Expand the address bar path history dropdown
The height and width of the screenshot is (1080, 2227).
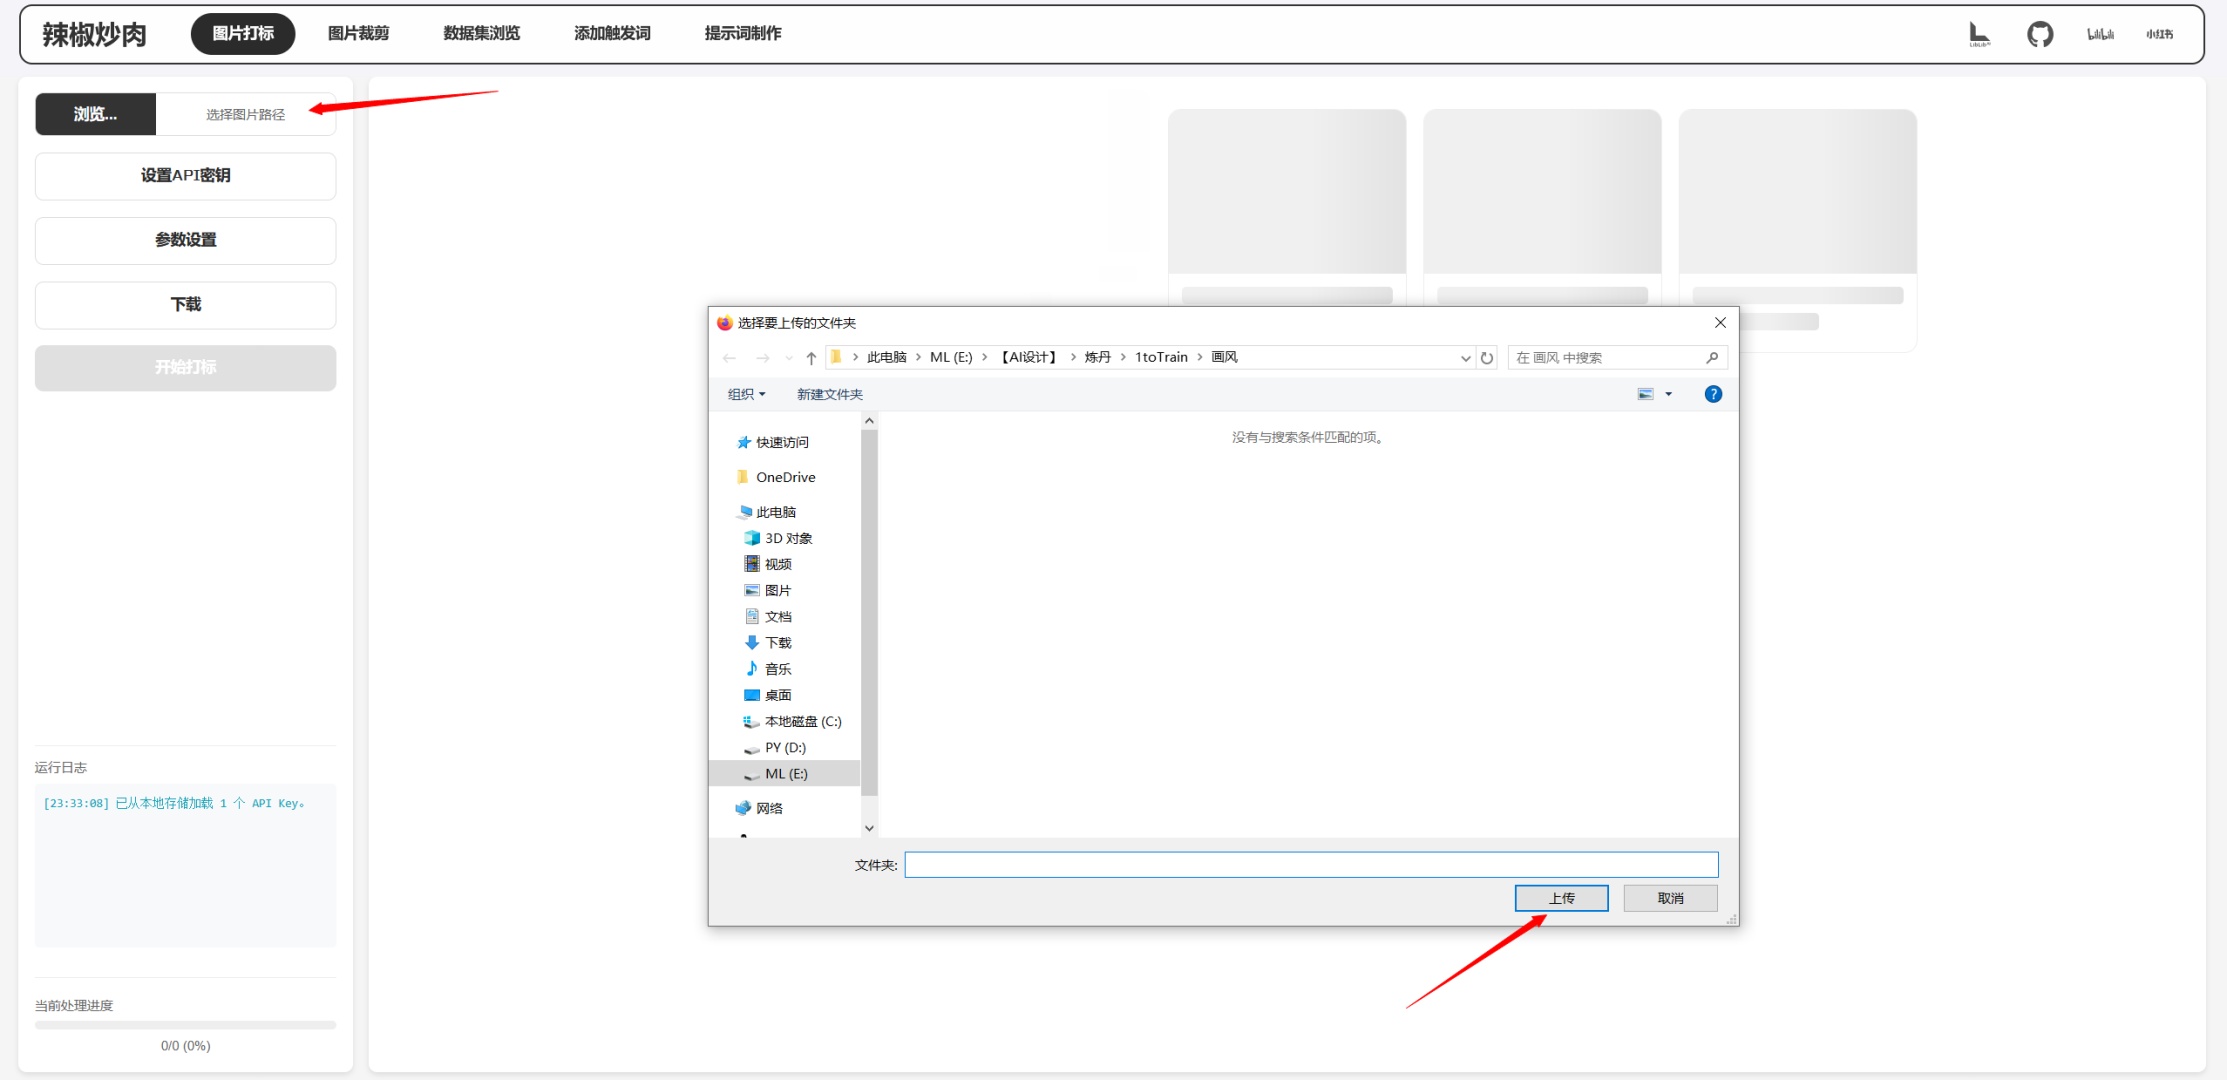pos(1465,358)
